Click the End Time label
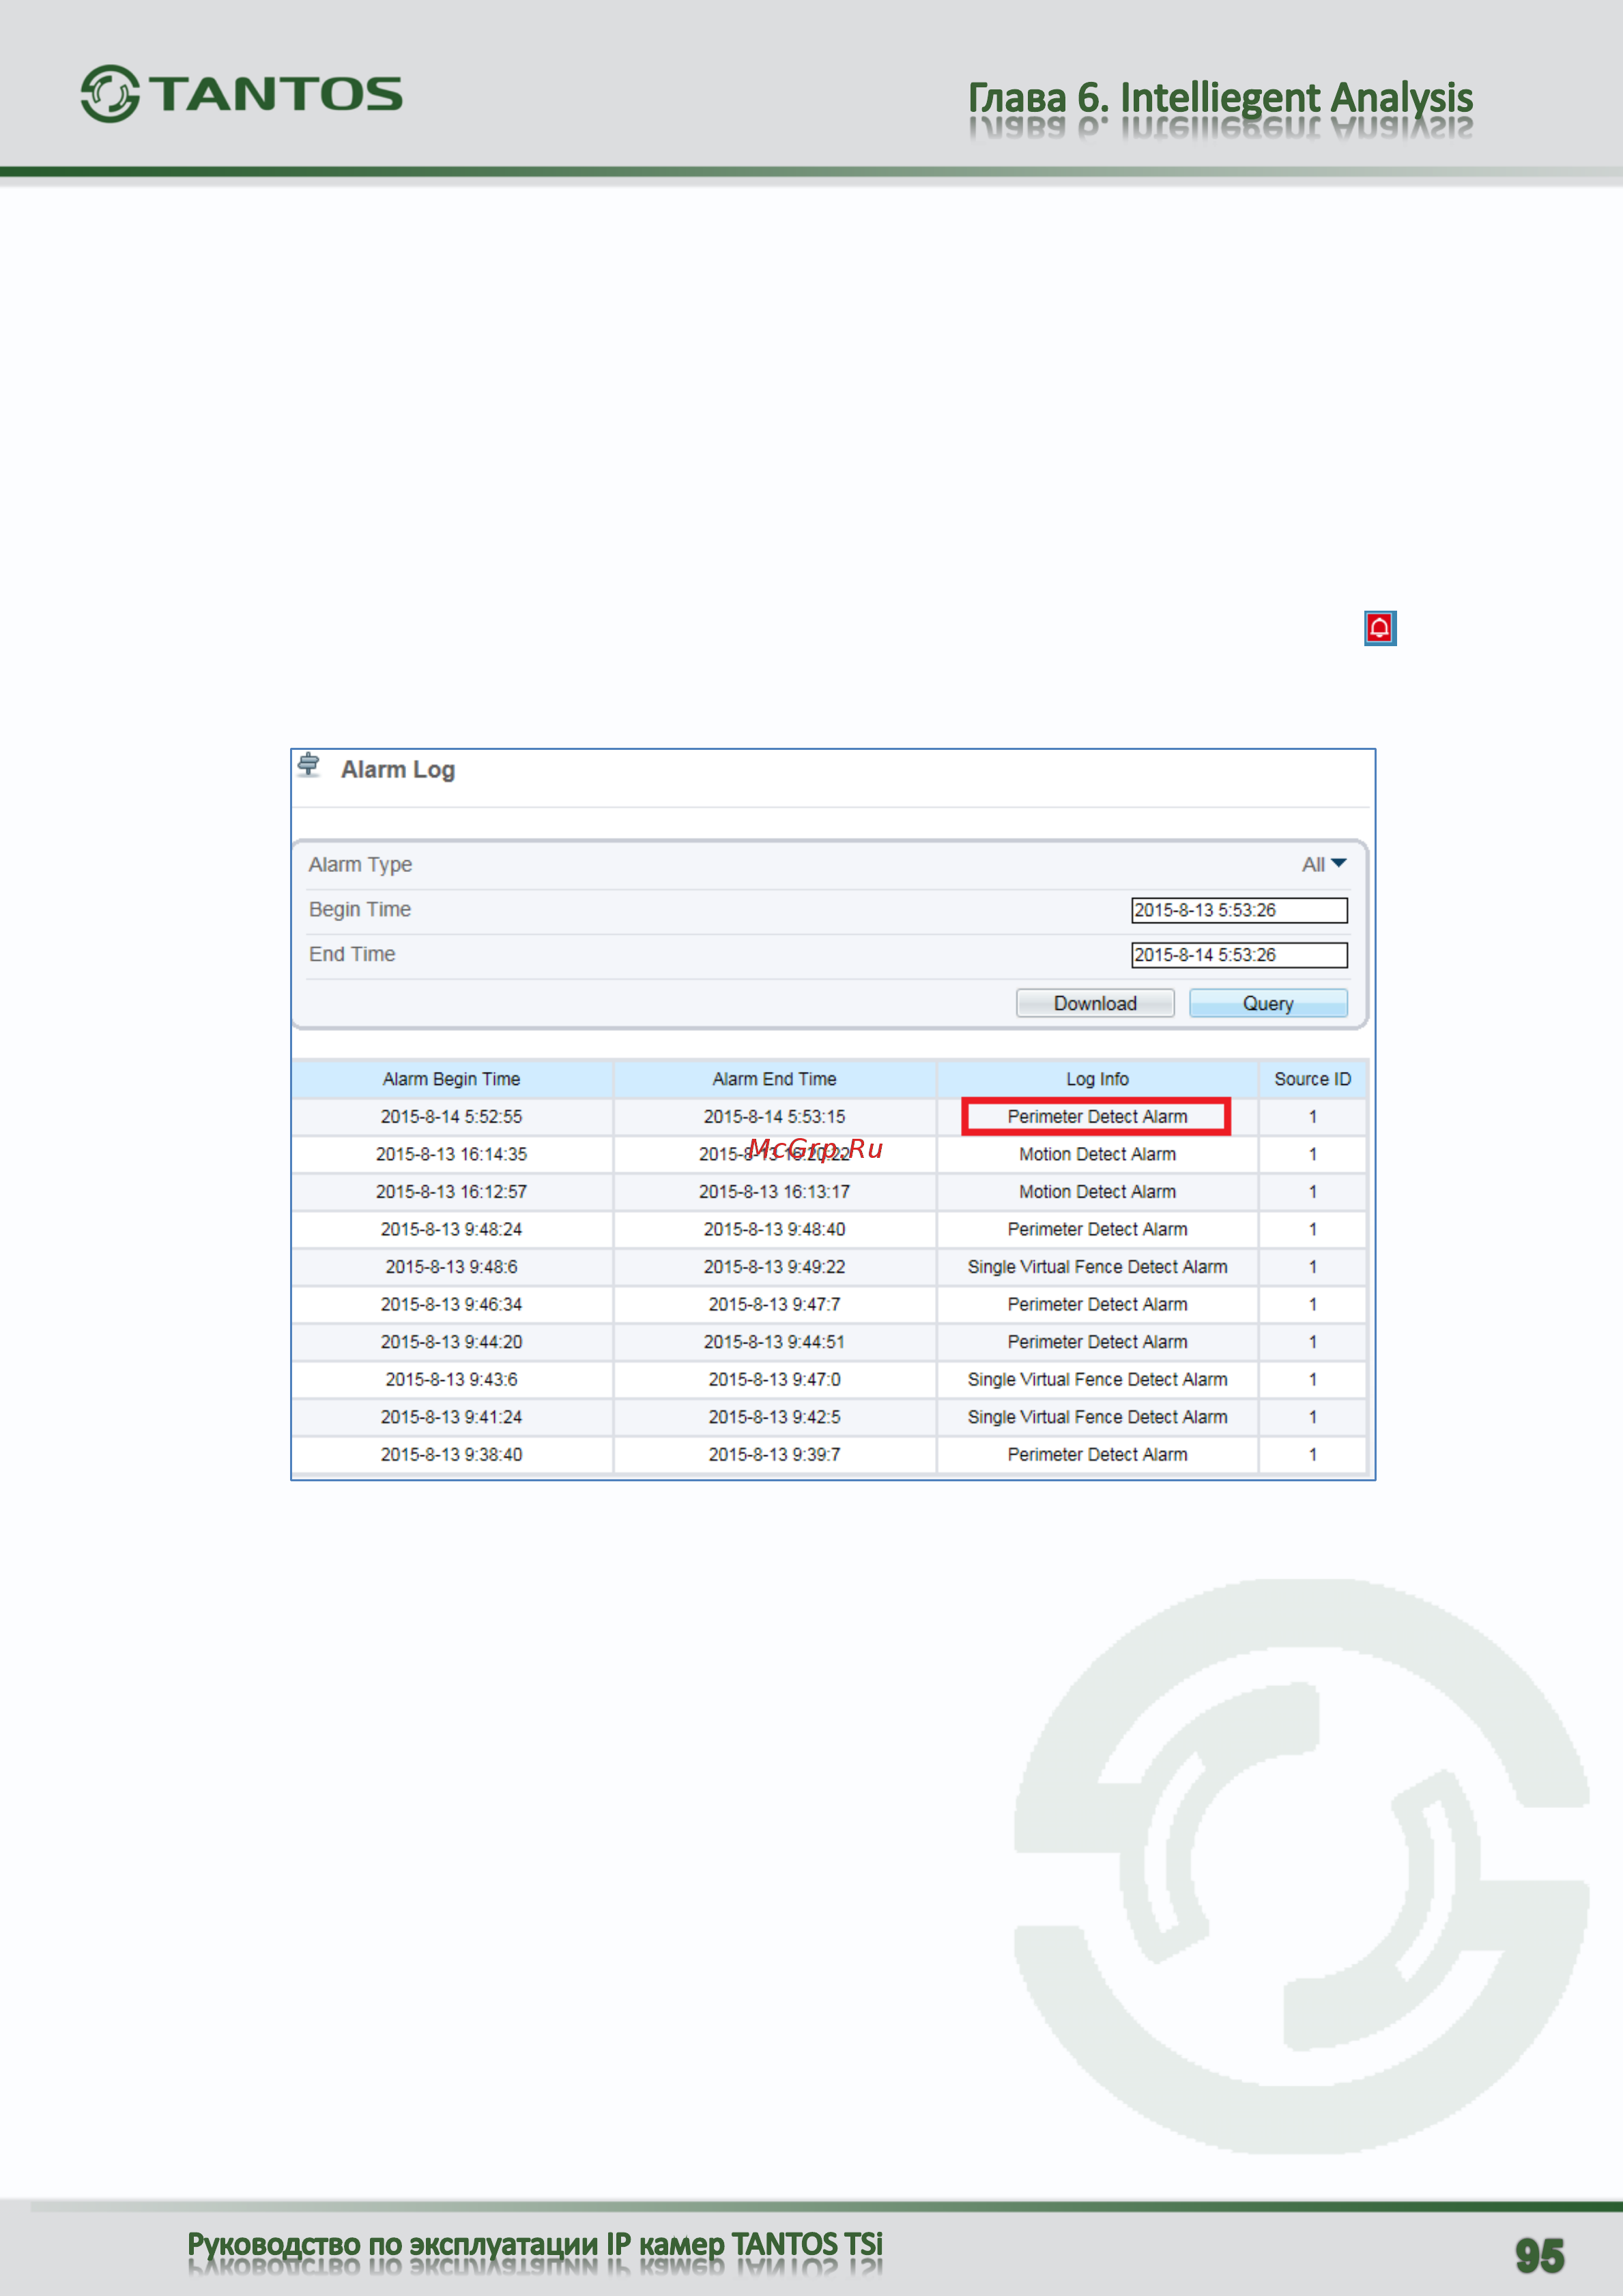Screen dimensions: 1623x2296 pos(352,954)
